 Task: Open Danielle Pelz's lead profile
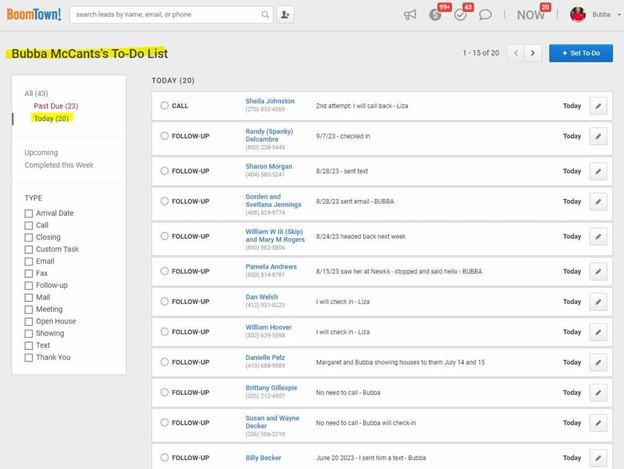pyautogui.click(x=265, y=357)
